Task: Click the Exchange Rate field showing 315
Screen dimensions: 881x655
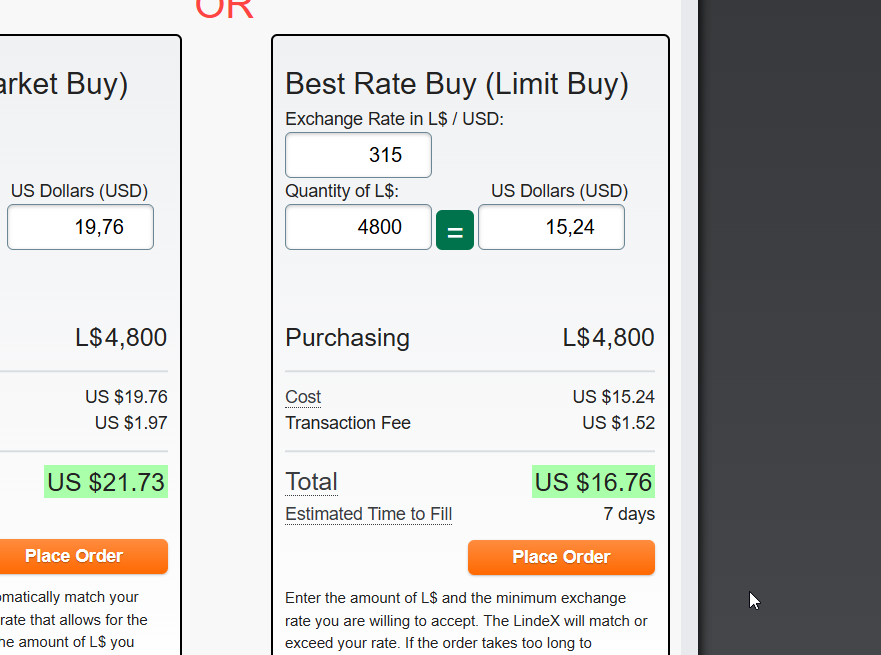Action: click(x=358, y=155)
